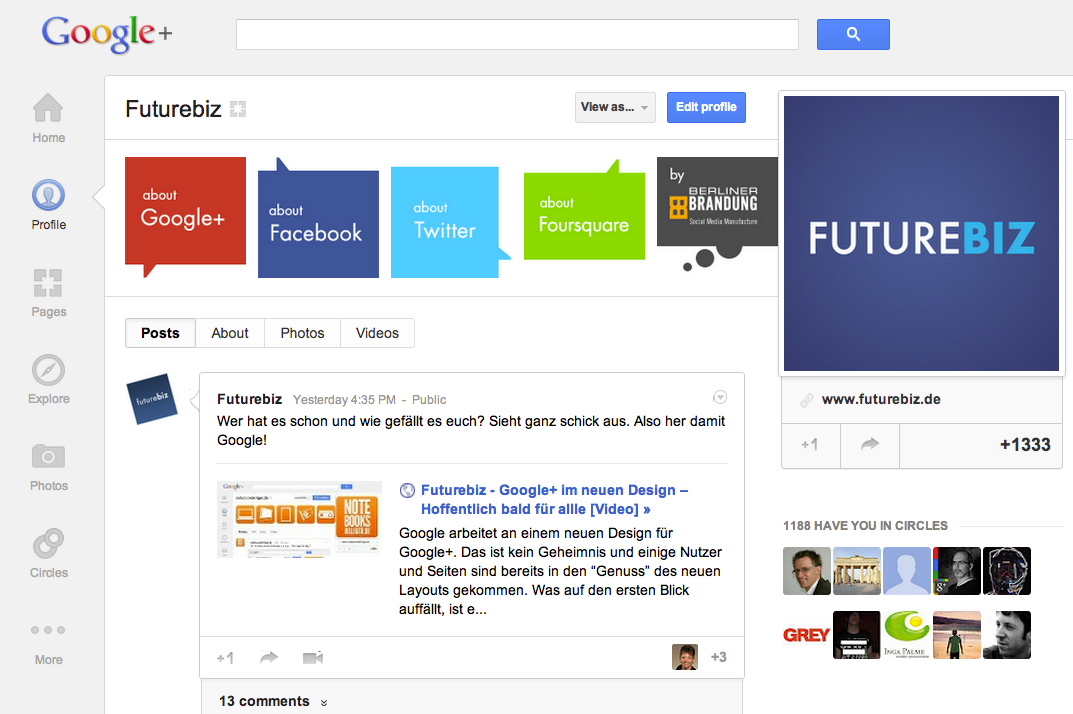Toggle +1 button under the profile website
Screen dimensions: 1073x714
tap(810, 444)
